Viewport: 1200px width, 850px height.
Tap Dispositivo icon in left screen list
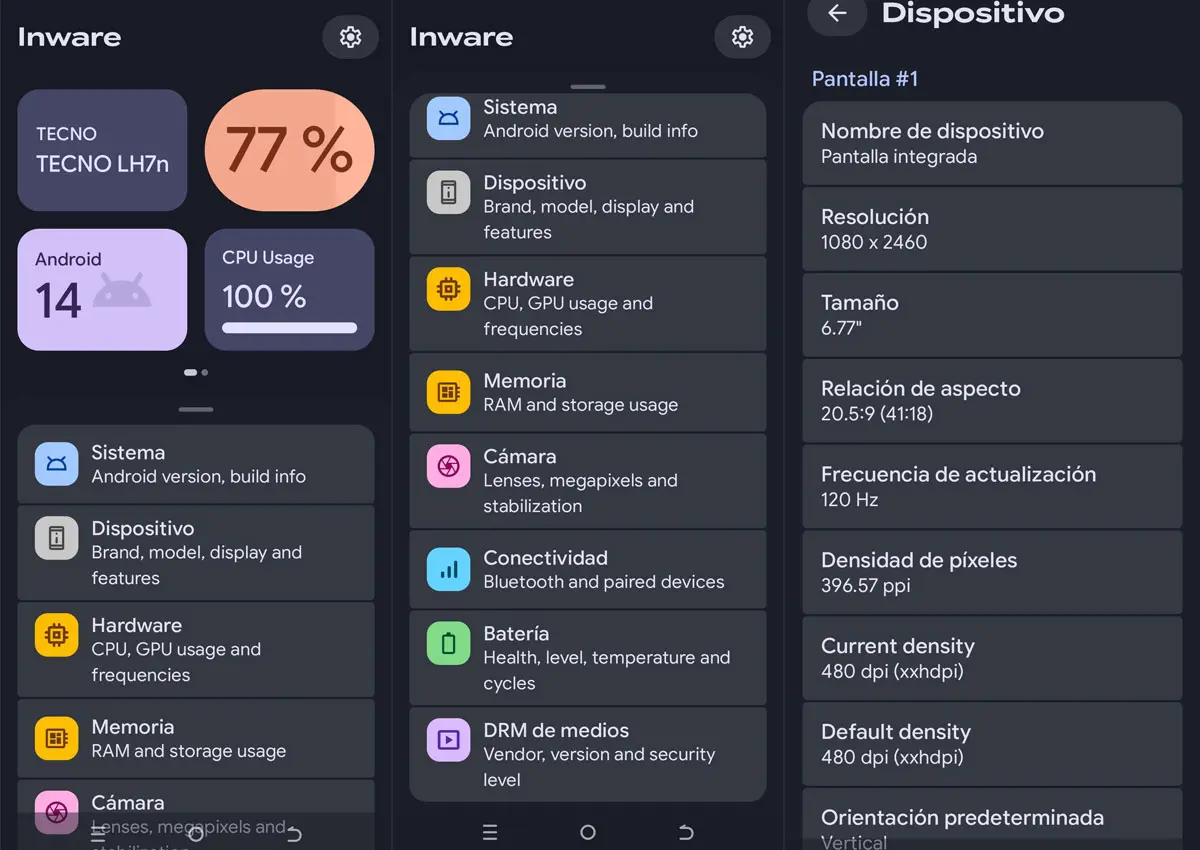(56, 538)
